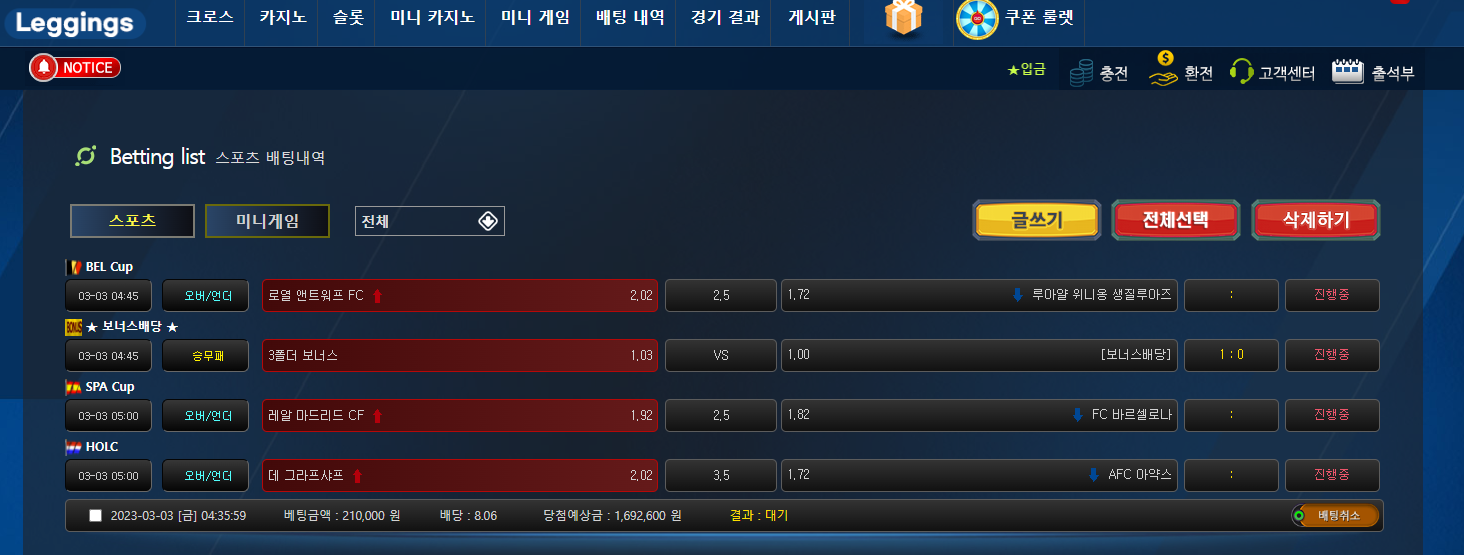Expand the 전체 filter dropdown
The image size is (1464, 555).
pyautogui.click(x=430, y=221)
